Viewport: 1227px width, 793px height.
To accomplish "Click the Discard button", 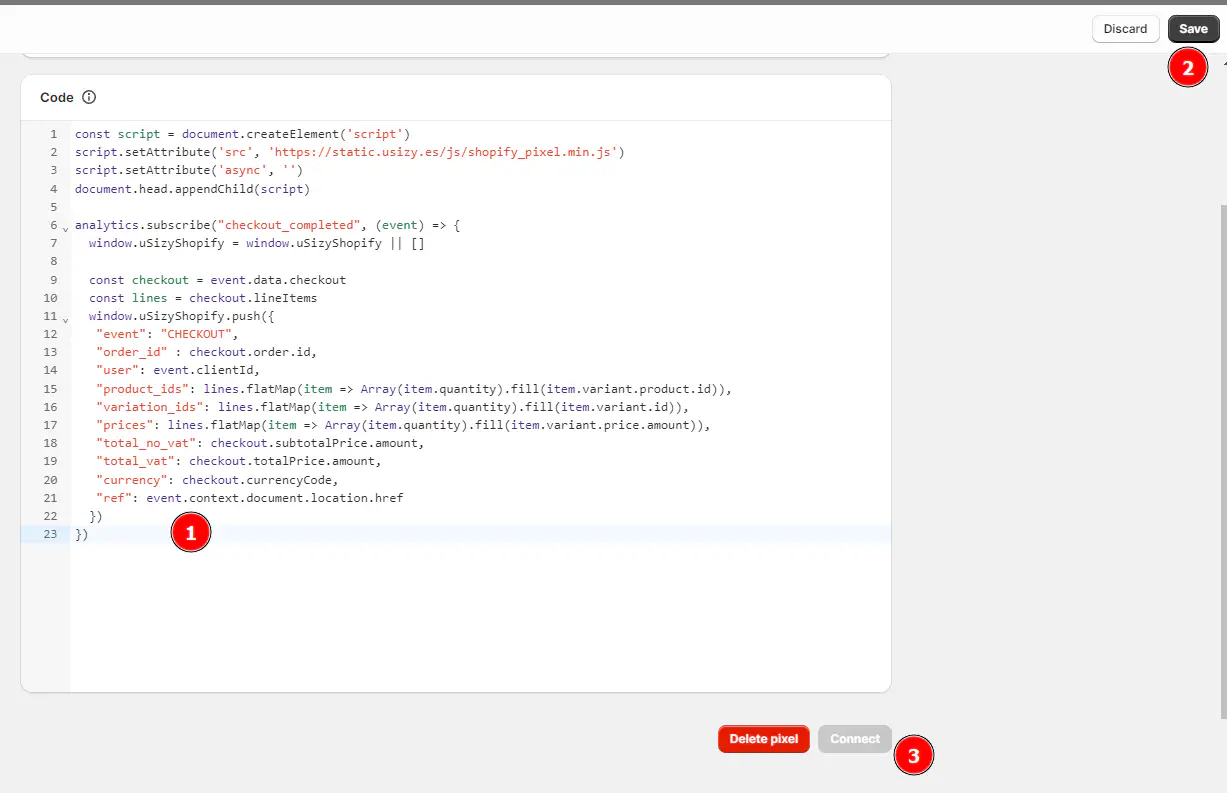I will click(1125, 29).
